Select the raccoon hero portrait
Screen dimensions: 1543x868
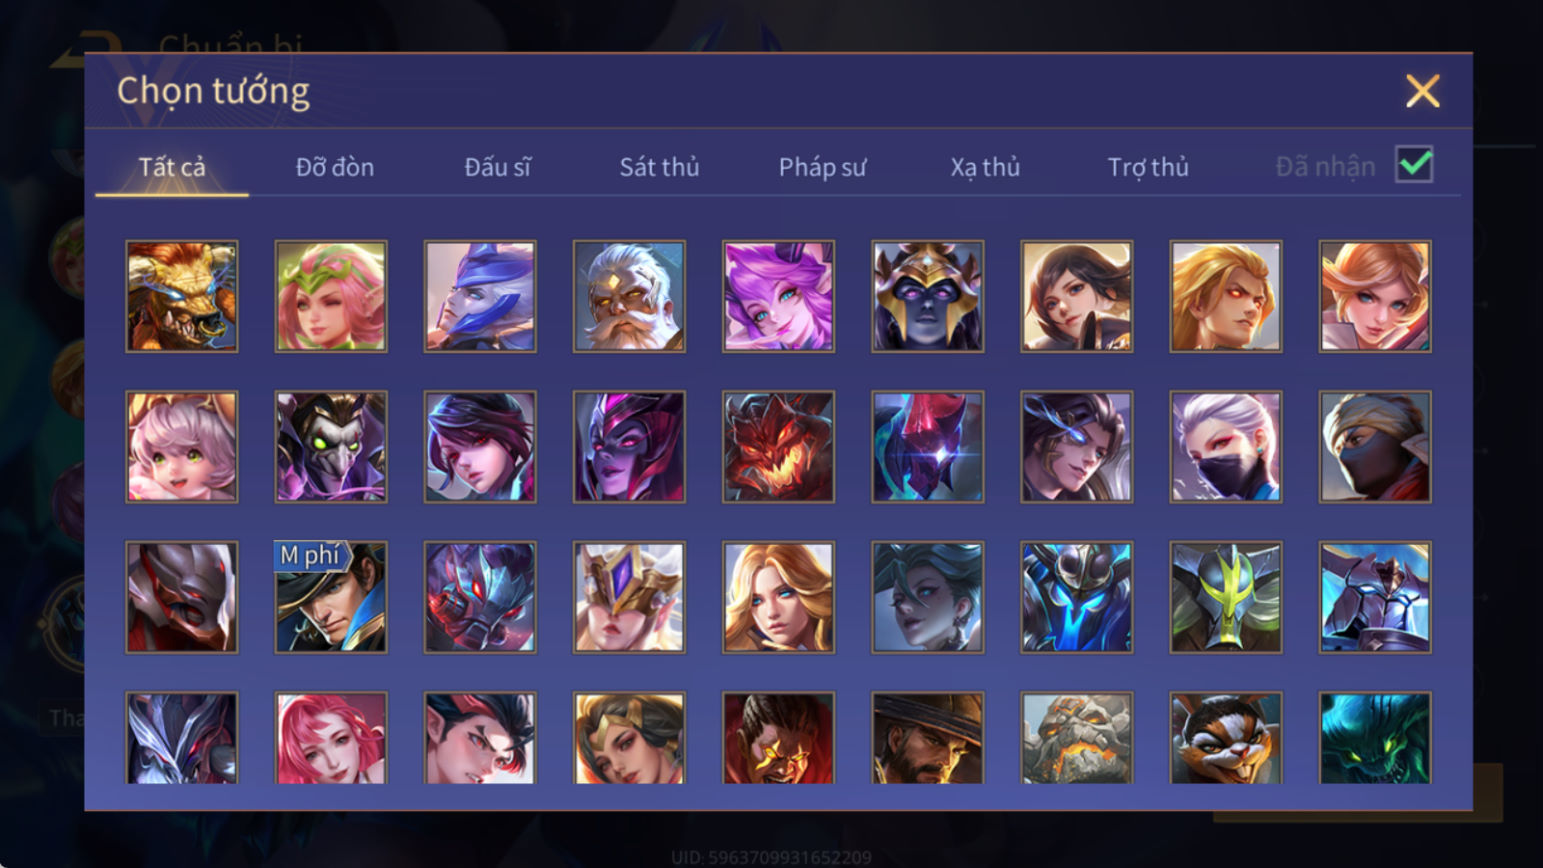pyautogui.click(x=1225, y=738)
